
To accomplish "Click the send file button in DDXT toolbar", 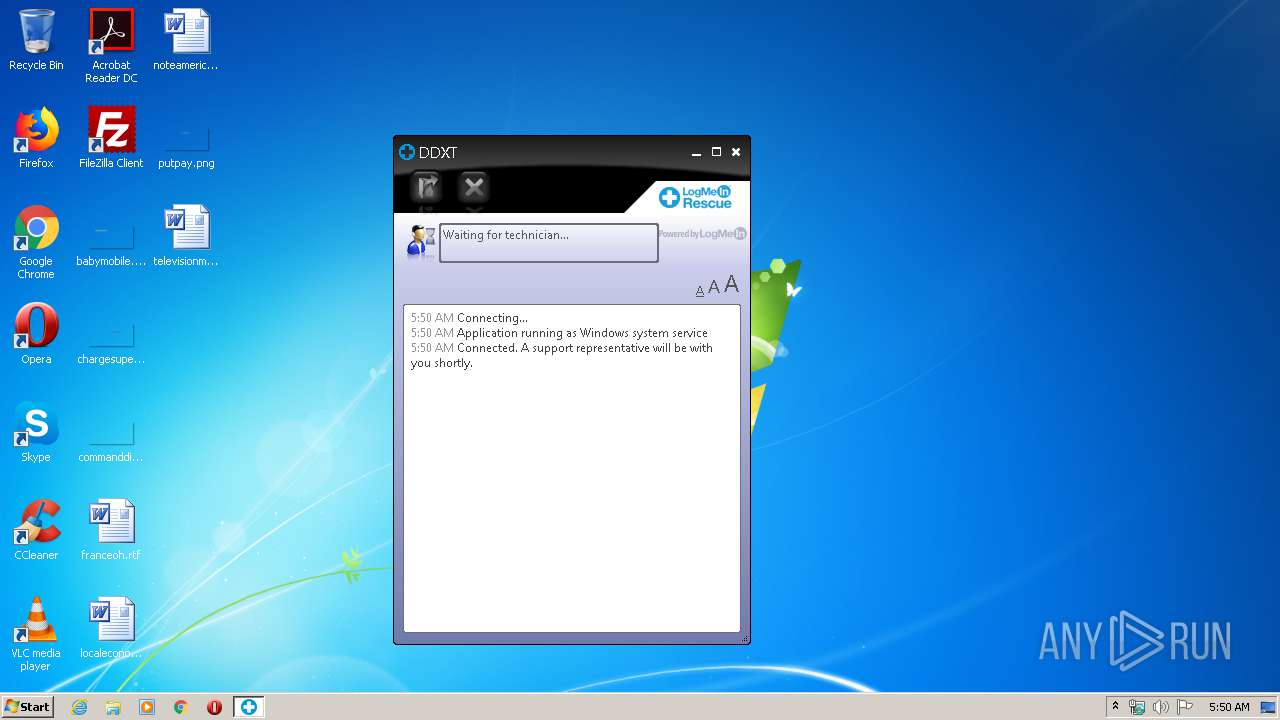I will 427,186.
